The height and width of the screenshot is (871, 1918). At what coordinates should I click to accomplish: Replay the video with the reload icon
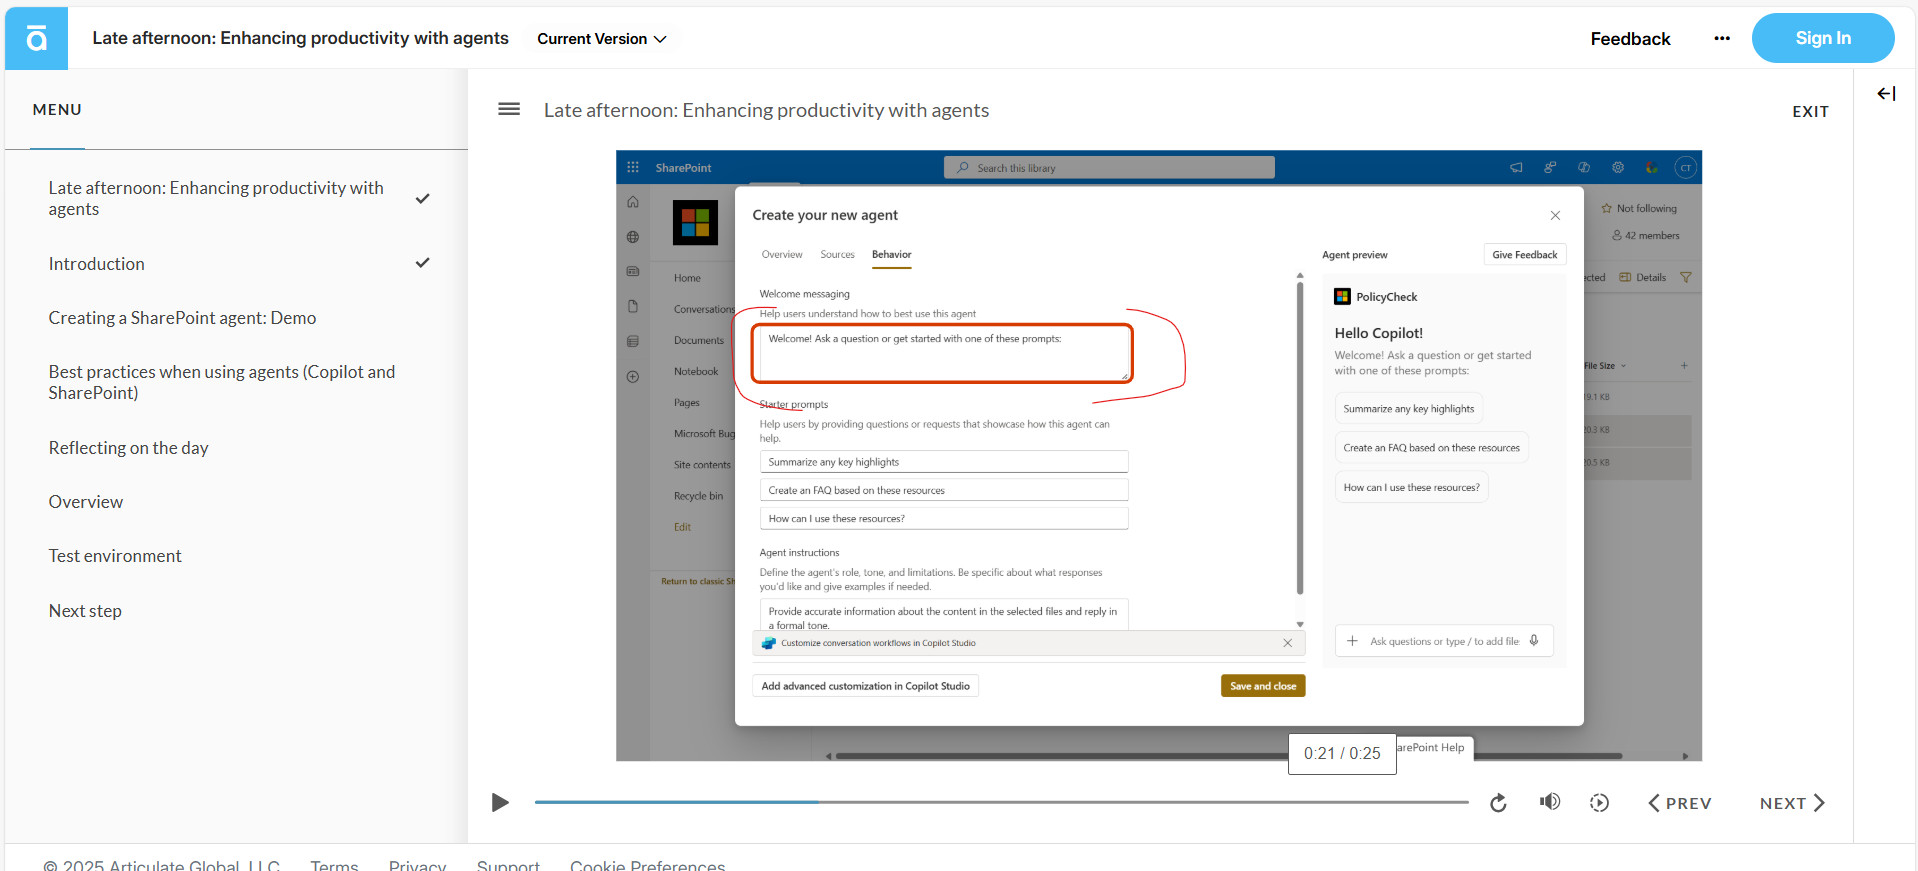[1498, 803]
